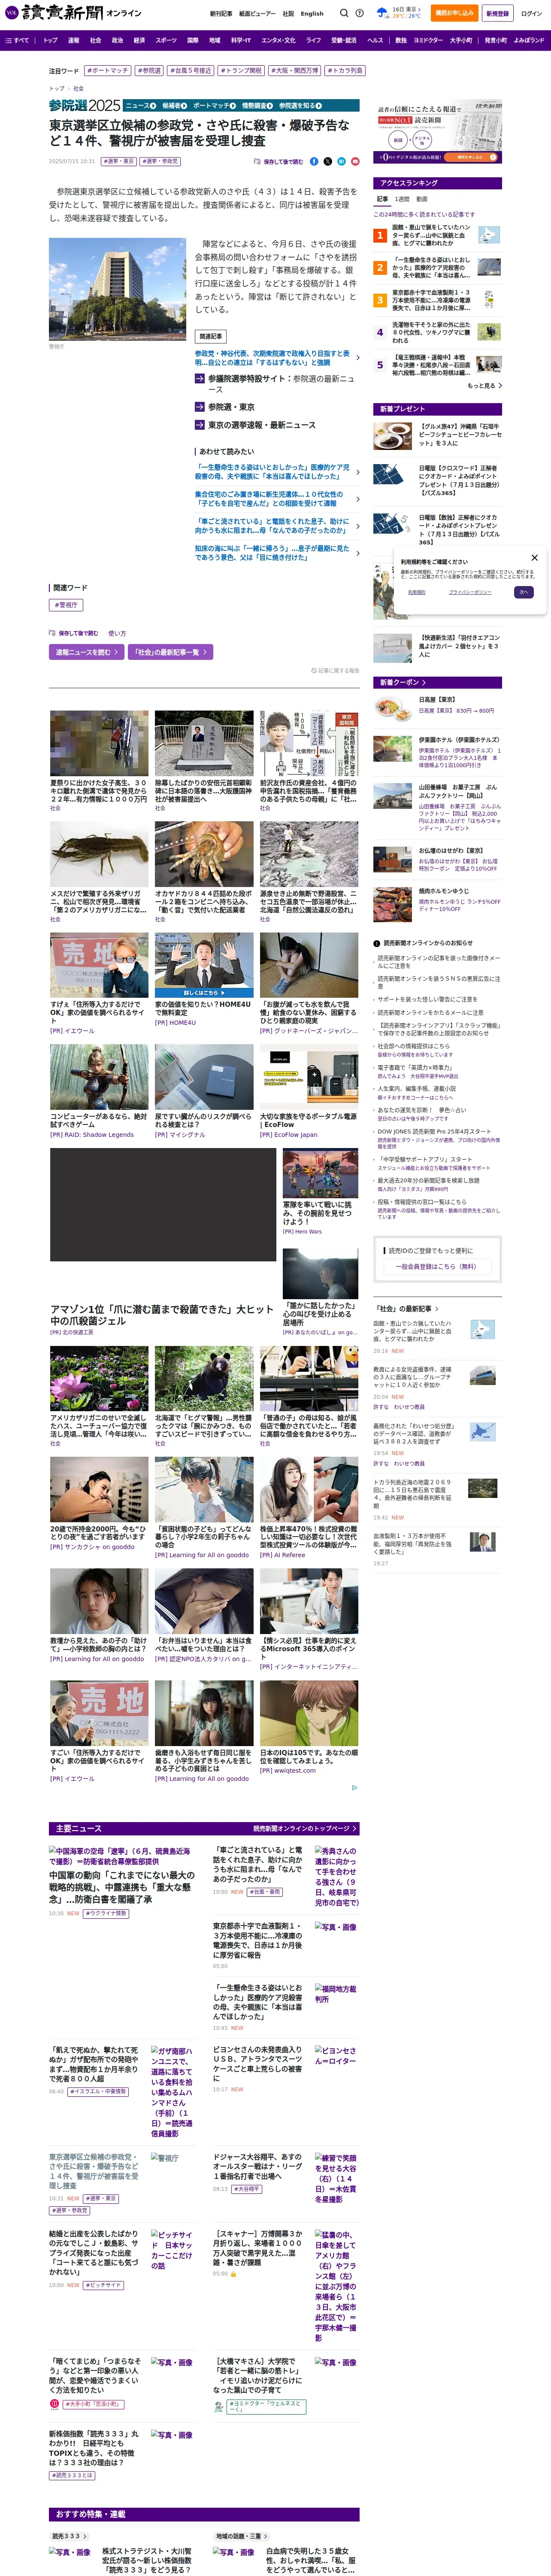
Task: Click crayfish ザリガニ article thumbnail
Action: click(x=99, y=855)
